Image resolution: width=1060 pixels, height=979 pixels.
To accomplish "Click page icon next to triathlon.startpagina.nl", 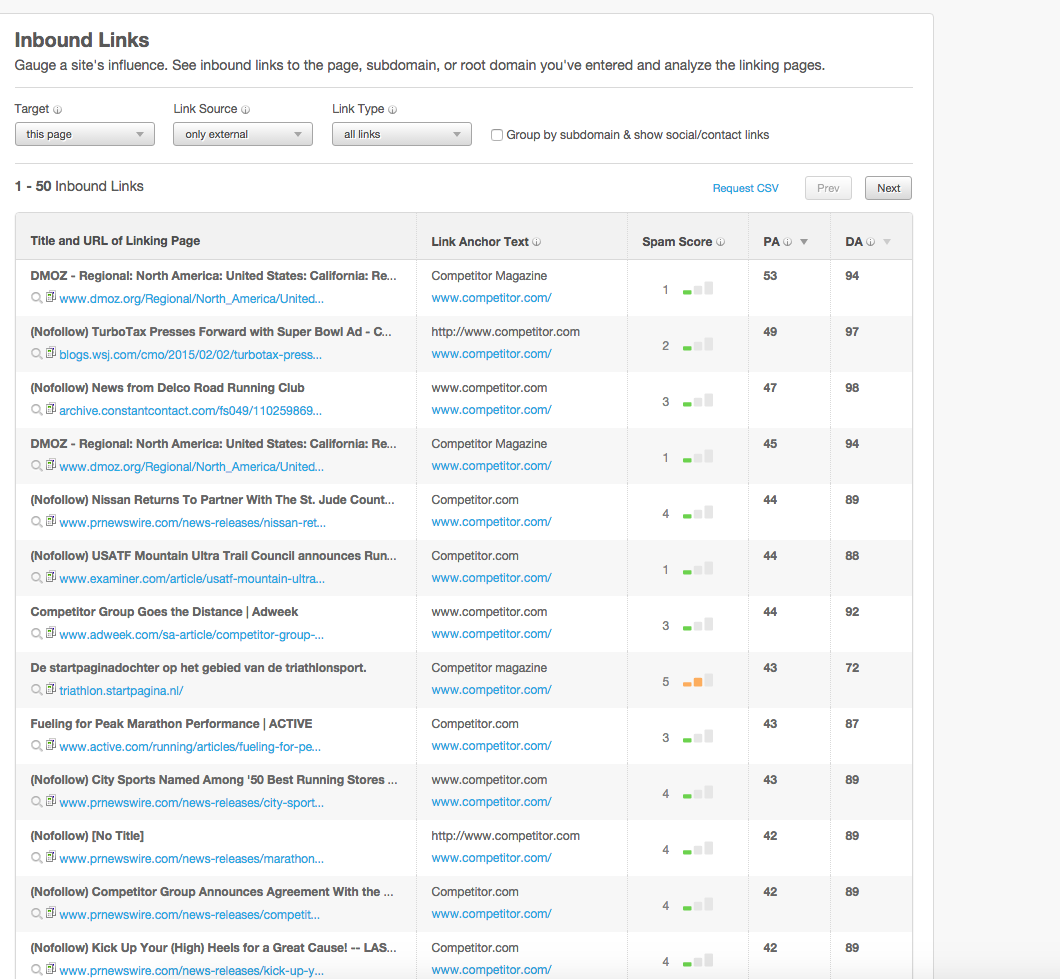I will [x=50, y=689].
